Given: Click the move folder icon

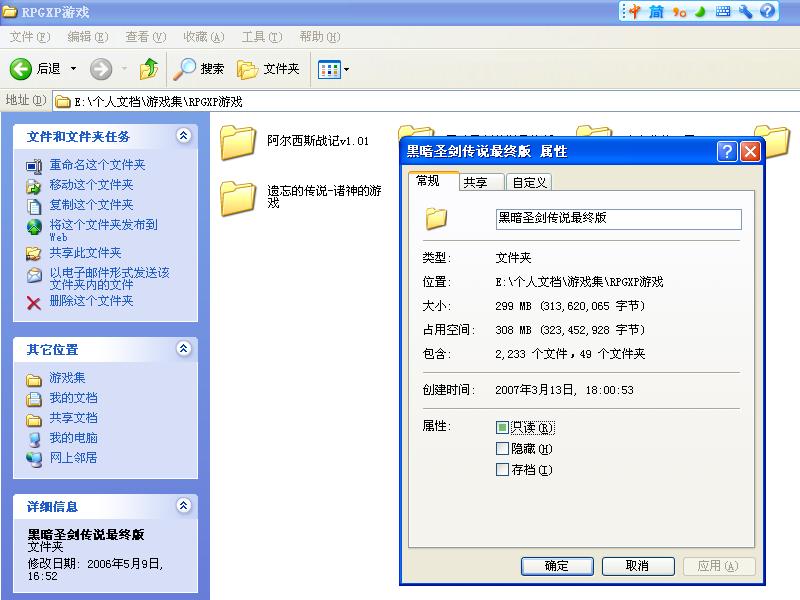Looking at the screenshot, I should coord(34,186).
